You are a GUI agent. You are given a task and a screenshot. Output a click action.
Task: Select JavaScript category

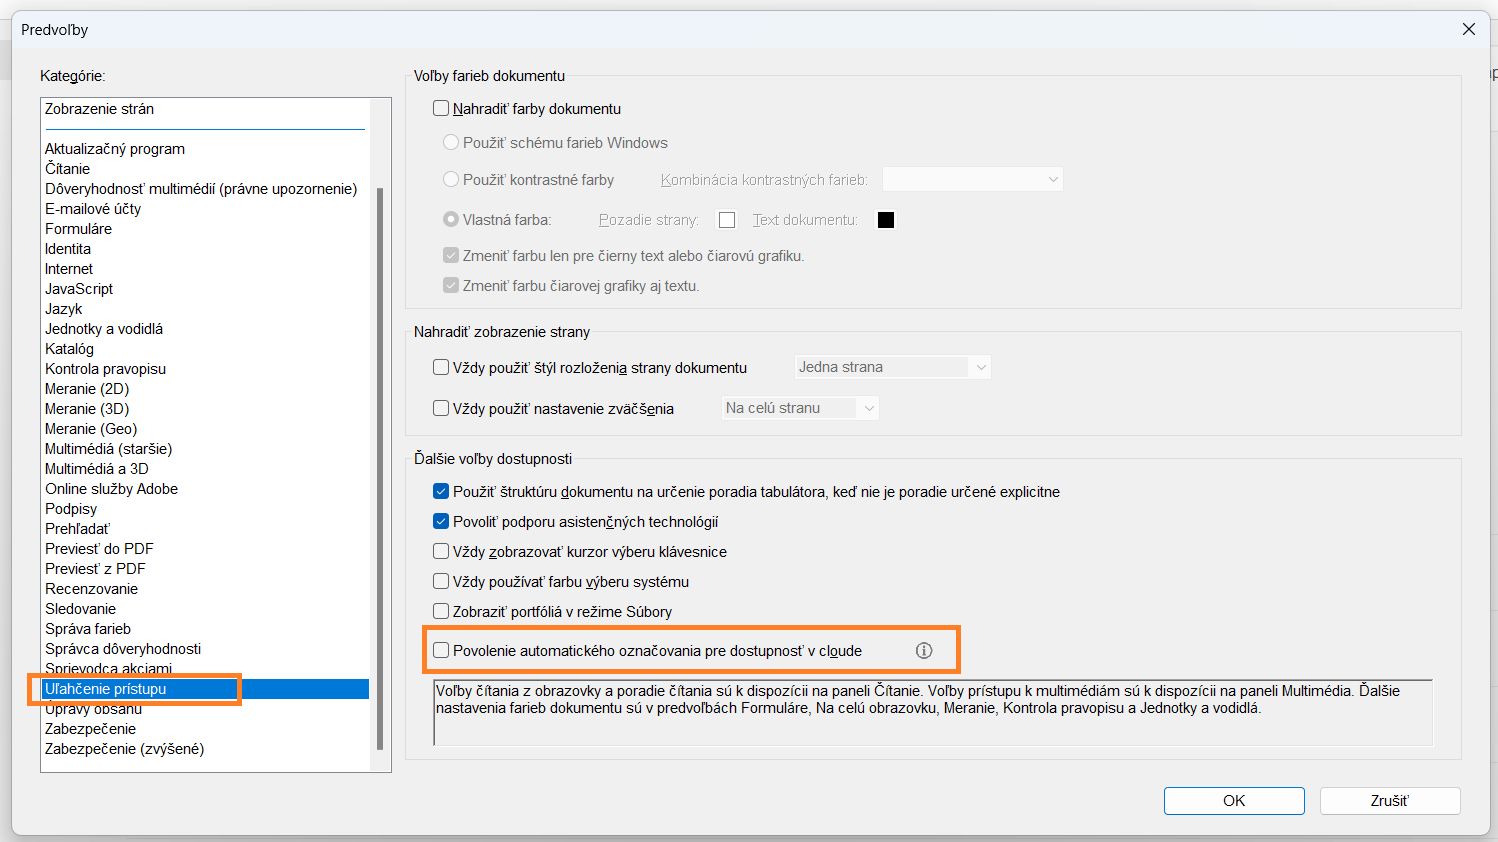click(x=79, y=289)
